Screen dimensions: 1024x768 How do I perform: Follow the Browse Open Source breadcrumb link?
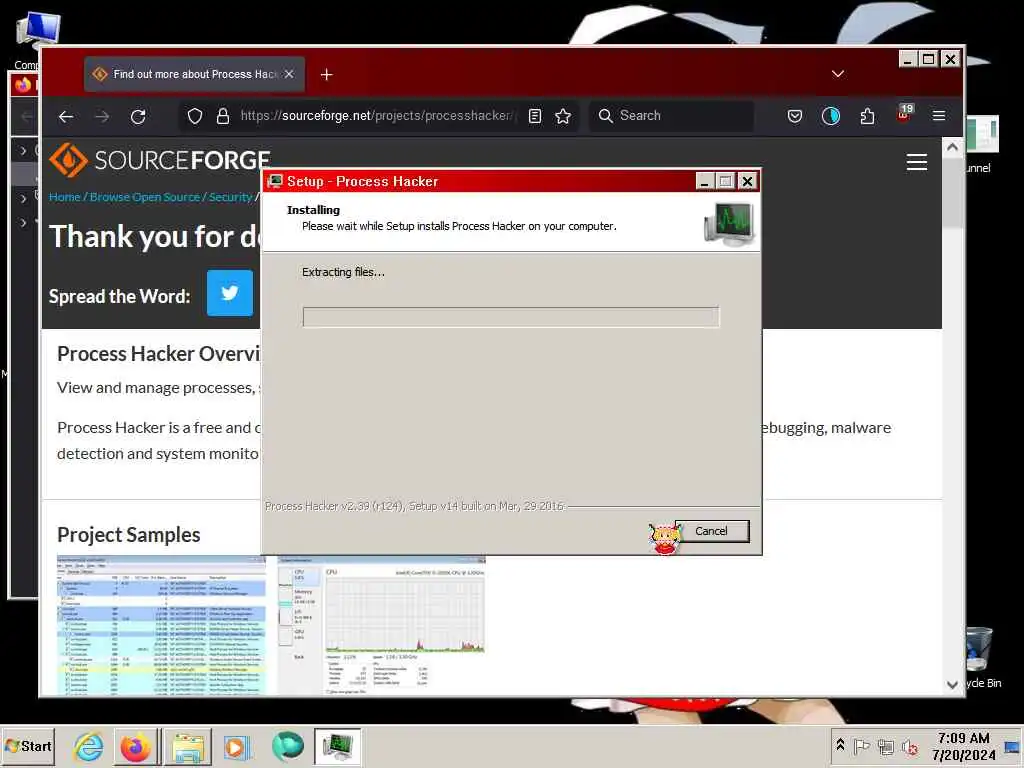[145, 197]
